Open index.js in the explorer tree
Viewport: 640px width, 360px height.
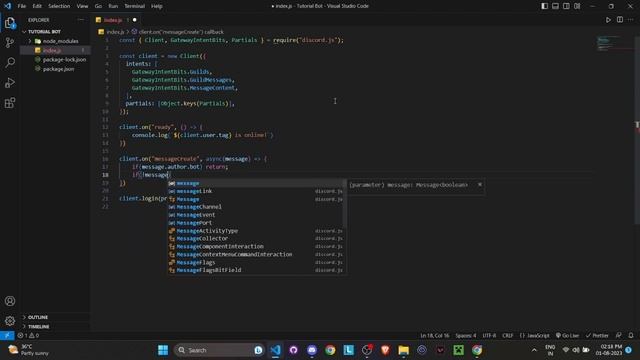tap(52, 50)
